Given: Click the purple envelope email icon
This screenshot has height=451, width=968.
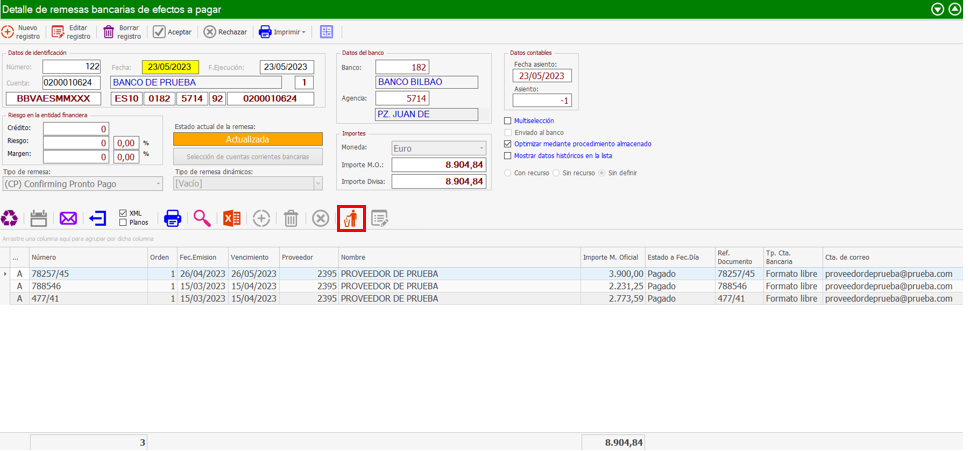Looking at the screenshot, I should click(68, 218).
